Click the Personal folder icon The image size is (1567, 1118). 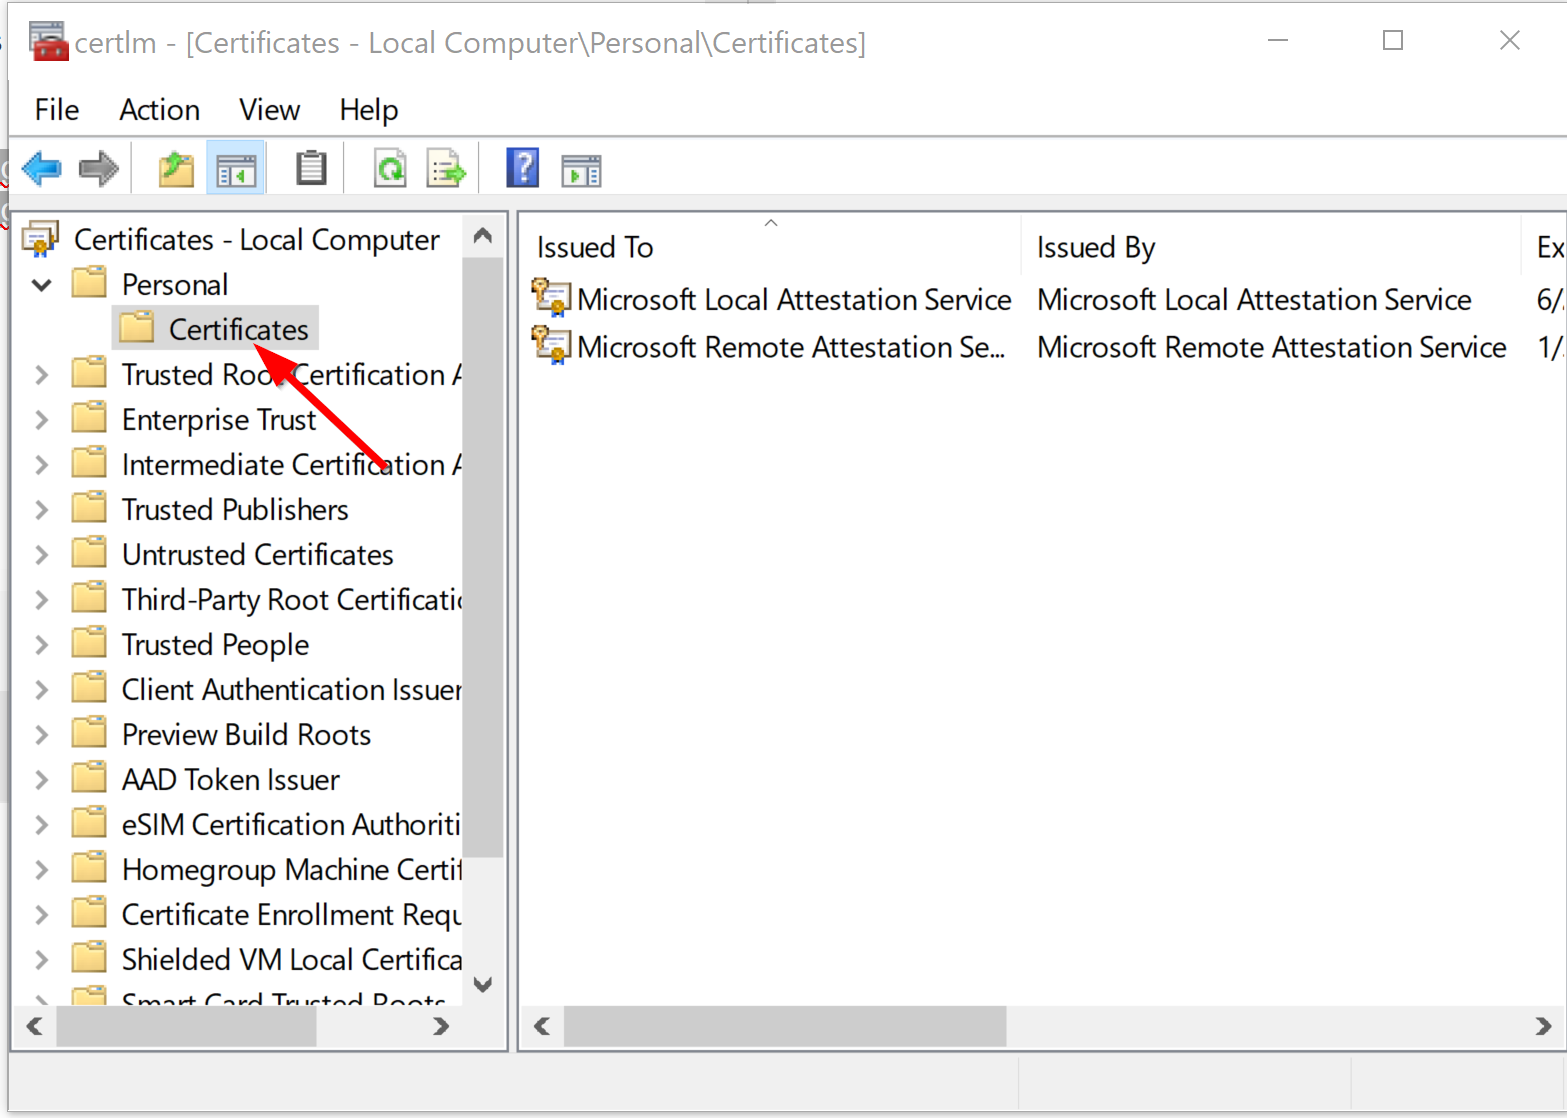(89, 283)
